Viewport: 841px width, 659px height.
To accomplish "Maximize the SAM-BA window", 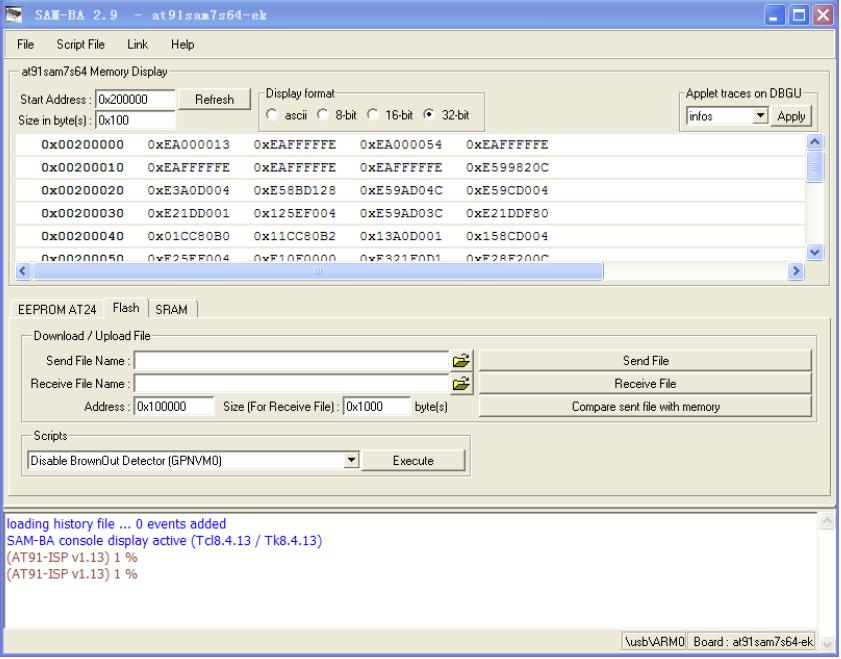I will [x=799, y=15].
